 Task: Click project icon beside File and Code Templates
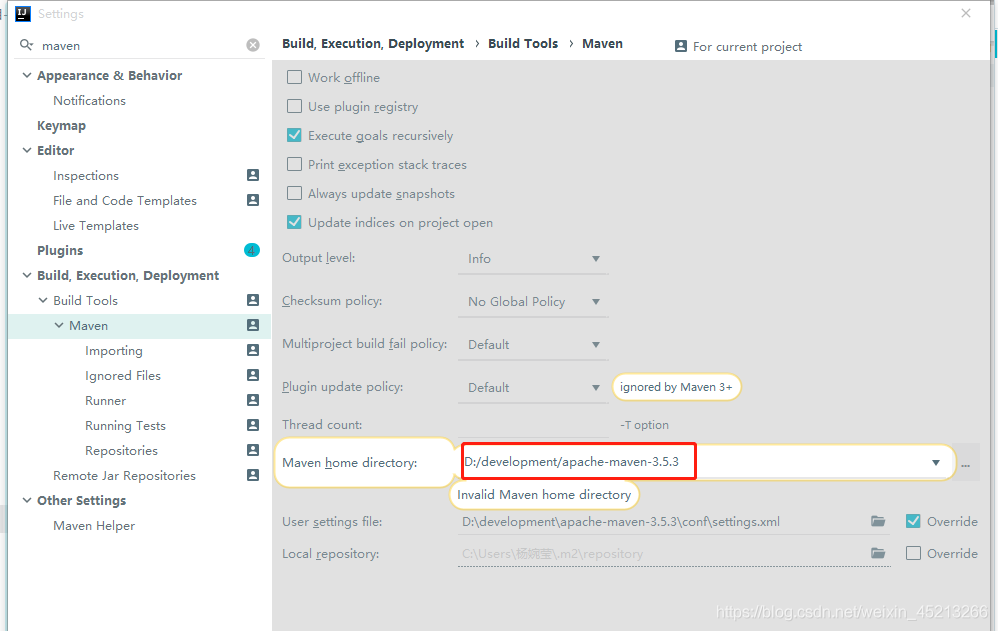tap(253, 200)
